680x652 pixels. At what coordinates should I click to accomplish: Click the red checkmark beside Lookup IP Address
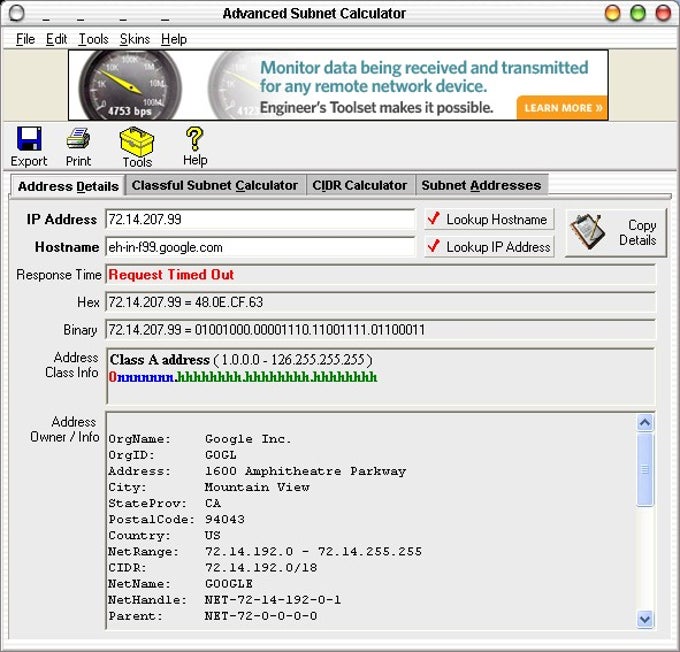click(x=433, y=246)
